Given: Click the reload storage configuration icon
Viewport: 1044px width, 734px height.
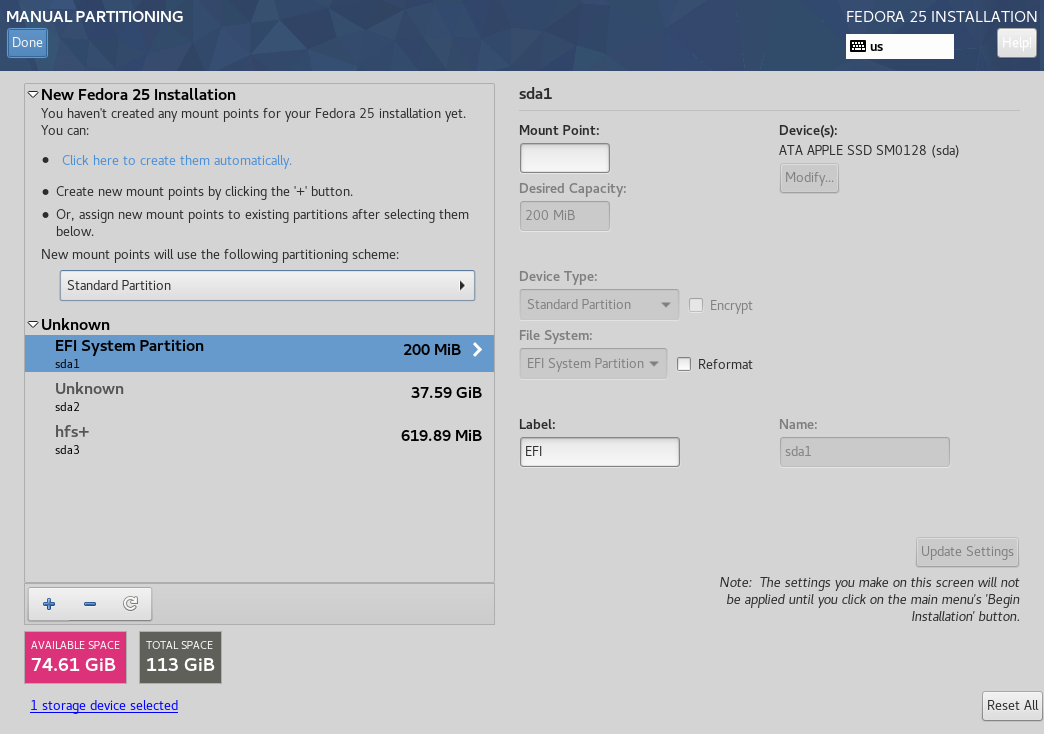Looking at the screenshot, I should pyautogui.click(x=130, y=604).
